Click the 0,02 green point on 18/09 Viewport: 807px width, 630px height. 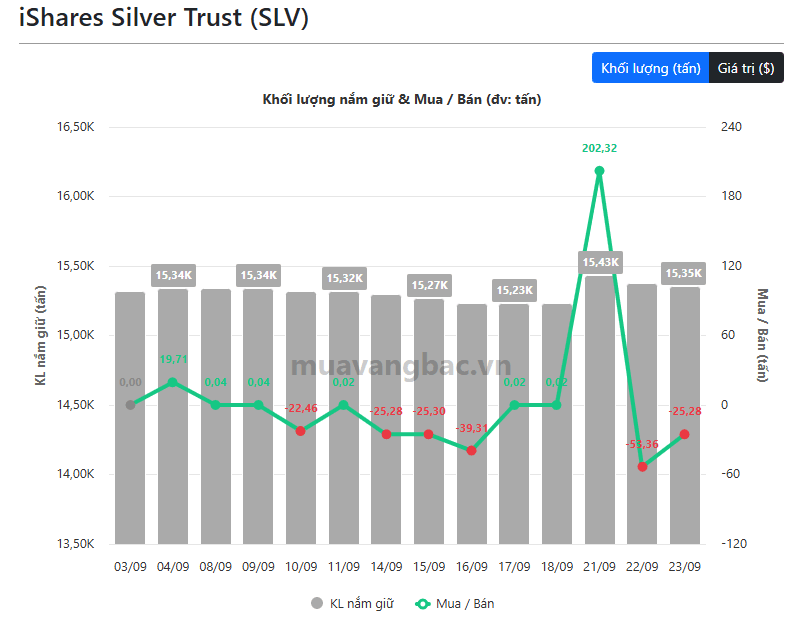click(x=556, y=405)
